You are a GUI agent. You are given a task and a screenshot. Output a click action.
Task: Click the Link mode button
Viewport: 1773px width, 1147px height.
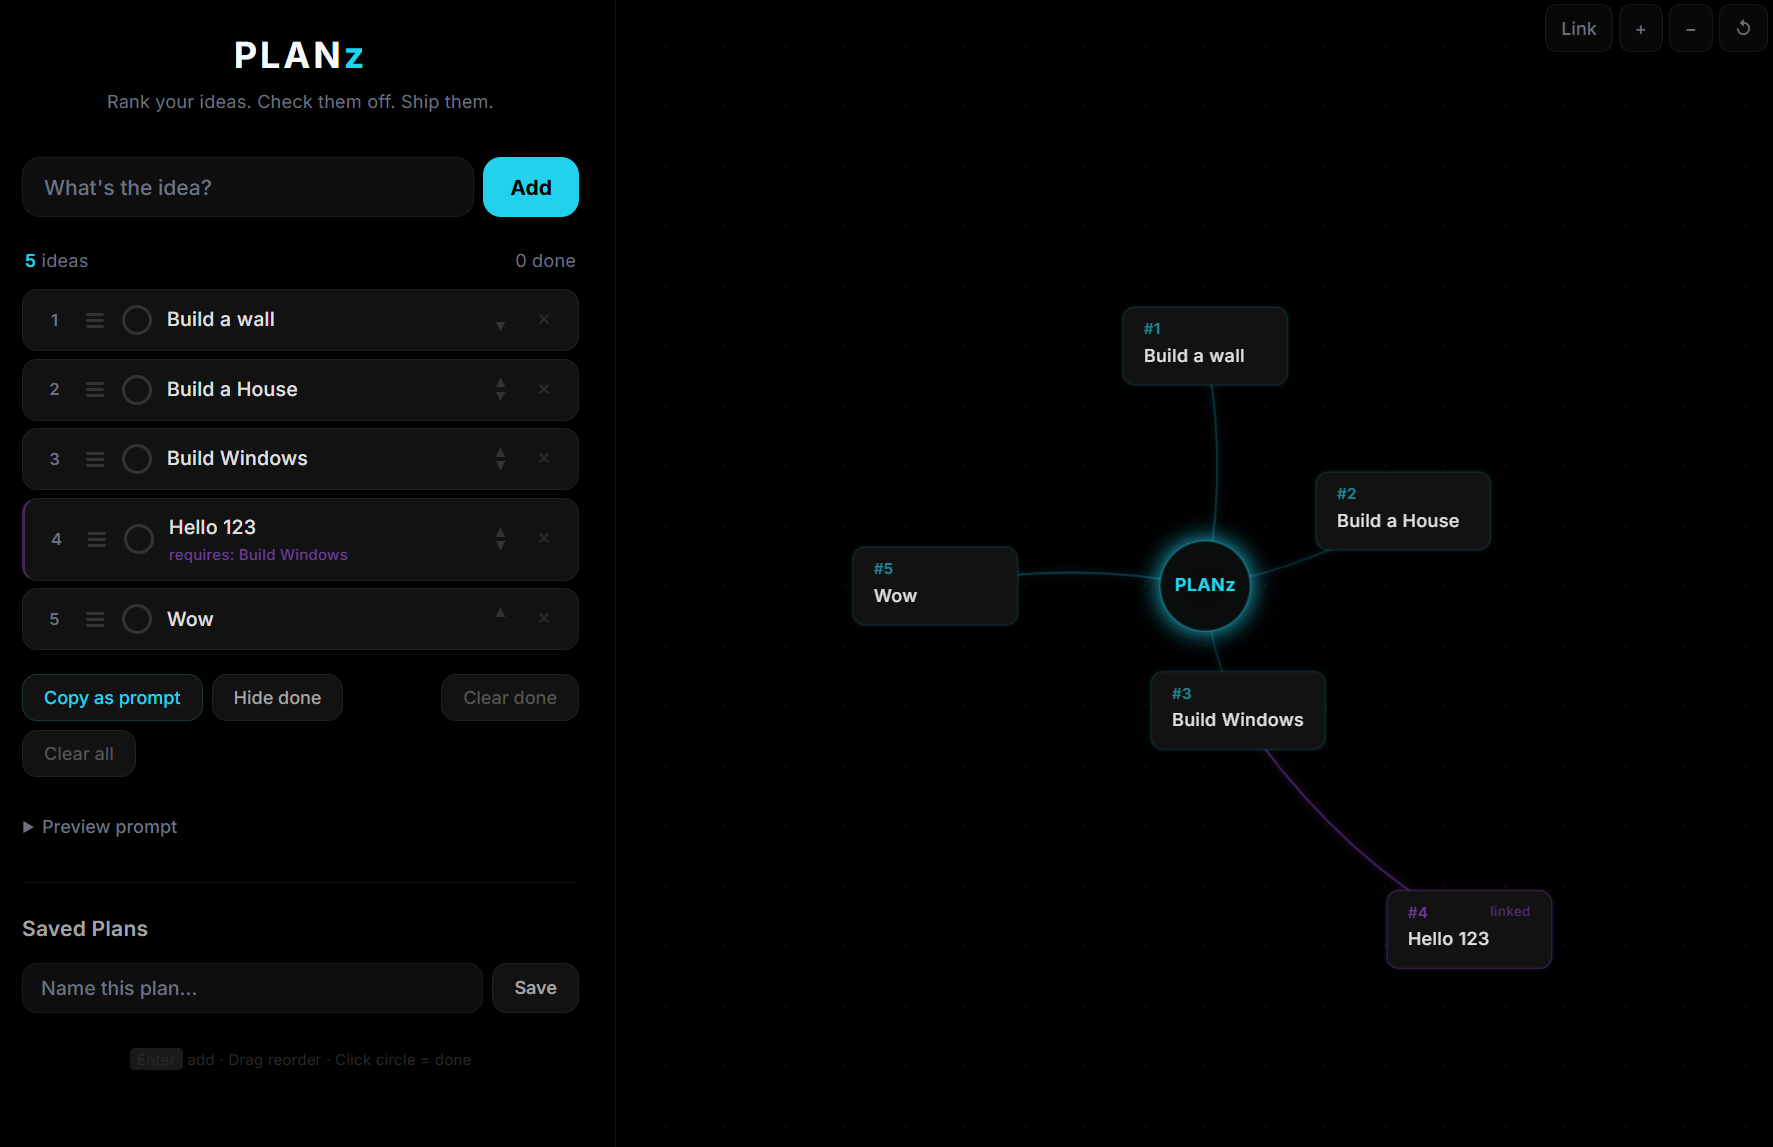click(x=1578, y=29)
